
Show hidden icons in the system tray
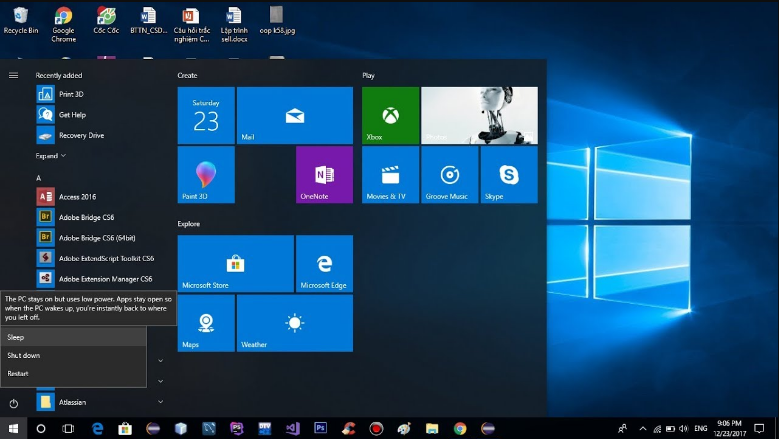pyautogui.click(x=643, y=429)
